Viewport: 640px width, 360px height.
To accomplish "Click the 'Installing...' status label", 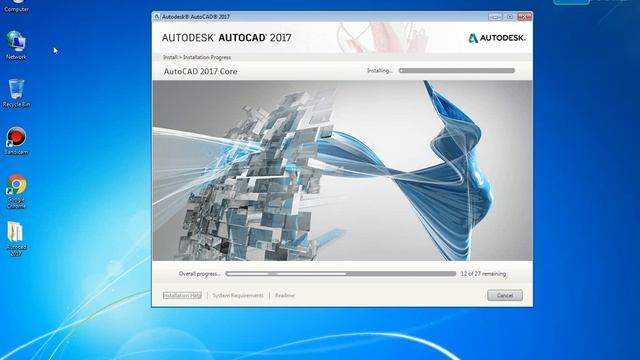I will (x=380, y=71).
